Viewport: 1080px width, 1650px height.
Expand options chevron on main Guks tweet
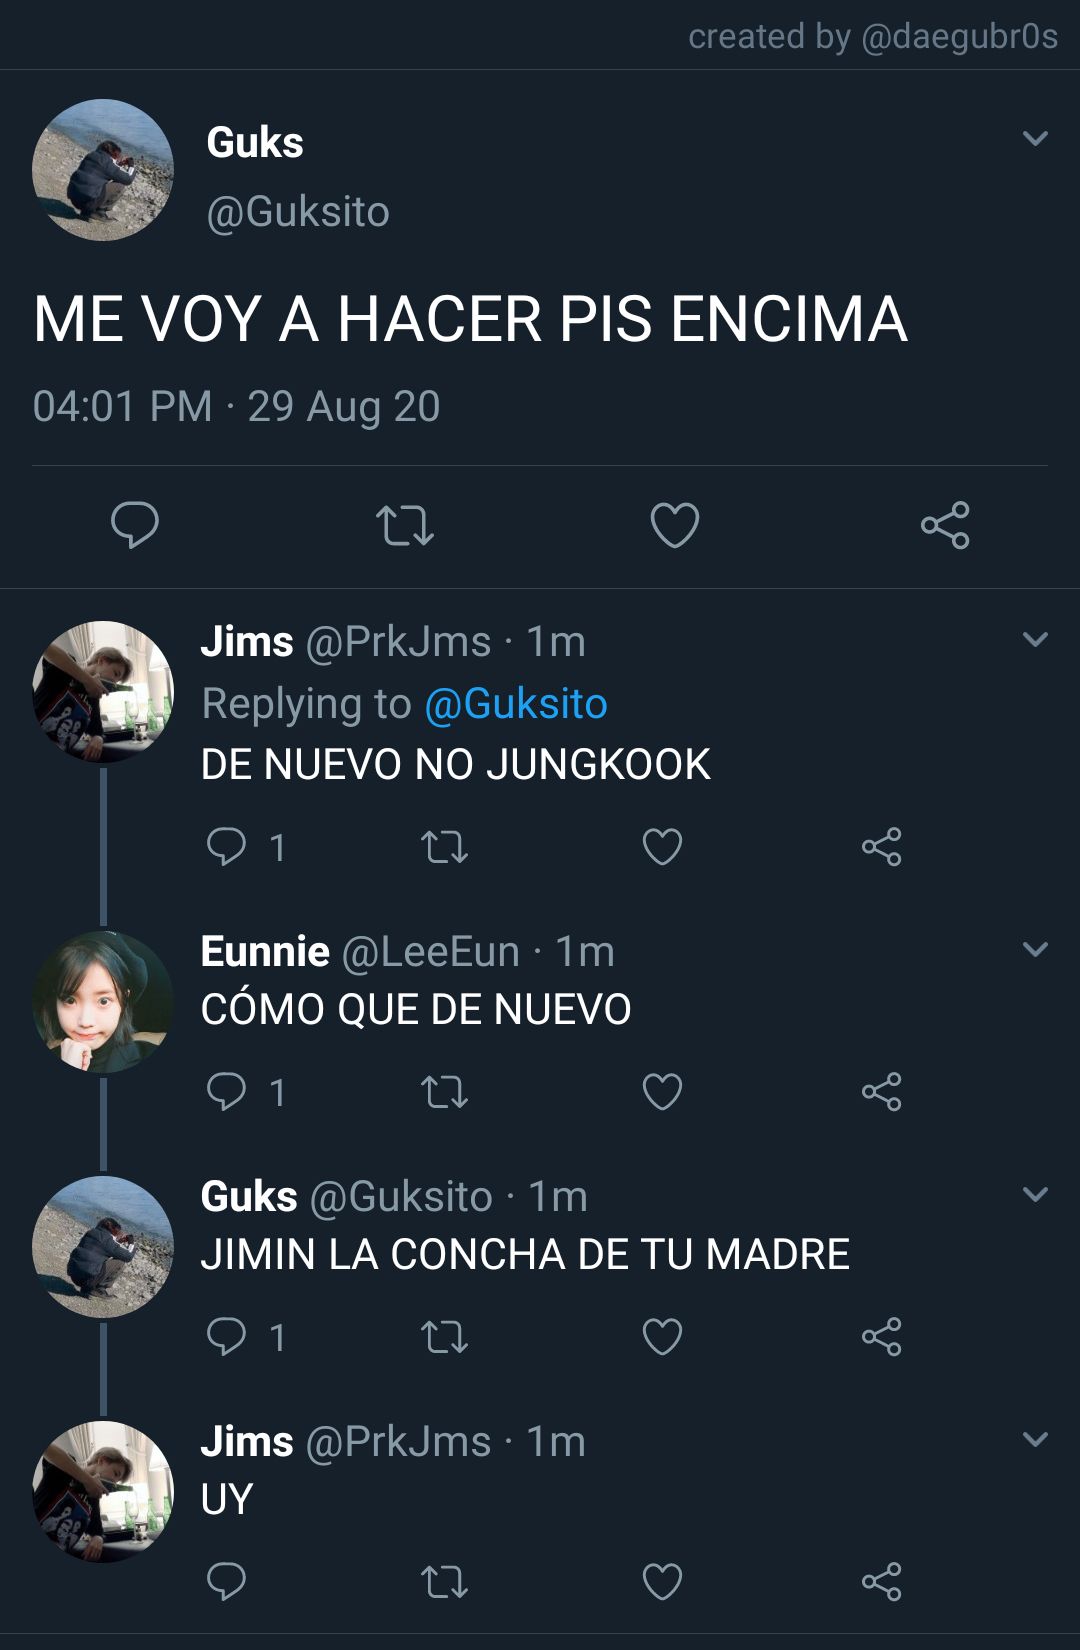pyautogui.click(x=1036, y=138)
